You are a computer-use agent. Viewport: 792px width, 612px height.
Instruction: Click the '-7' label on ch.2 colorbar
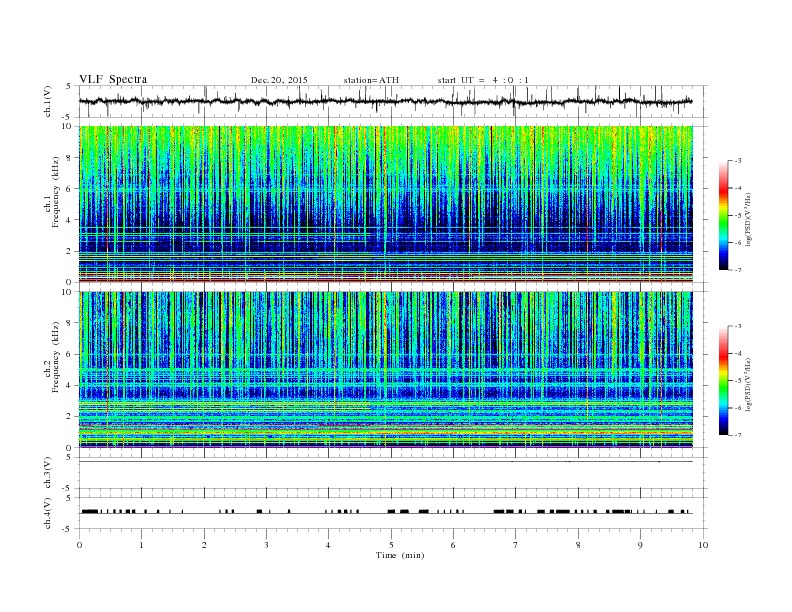[737, 435]
